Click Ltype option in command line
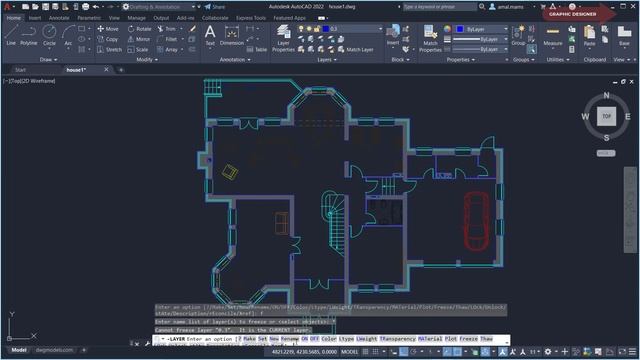 (x=346, y=339)
